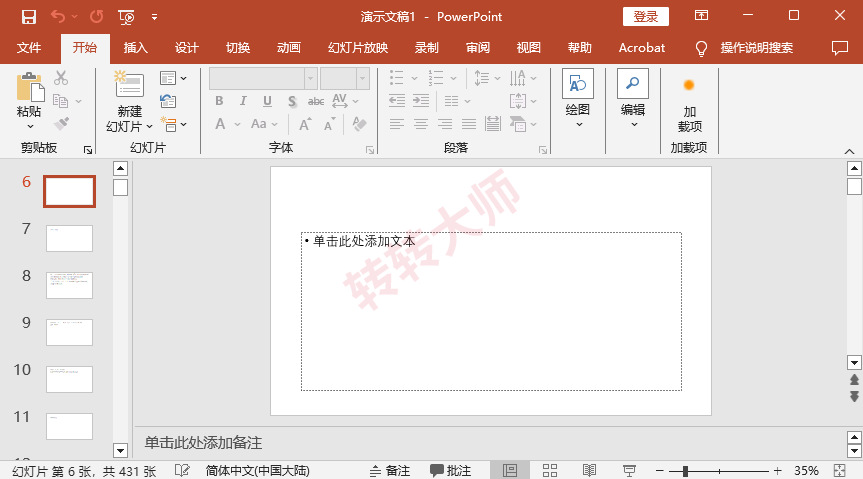Increase font size icon
The height and width of the screenshot is (479, 863).
pos(305,124)
